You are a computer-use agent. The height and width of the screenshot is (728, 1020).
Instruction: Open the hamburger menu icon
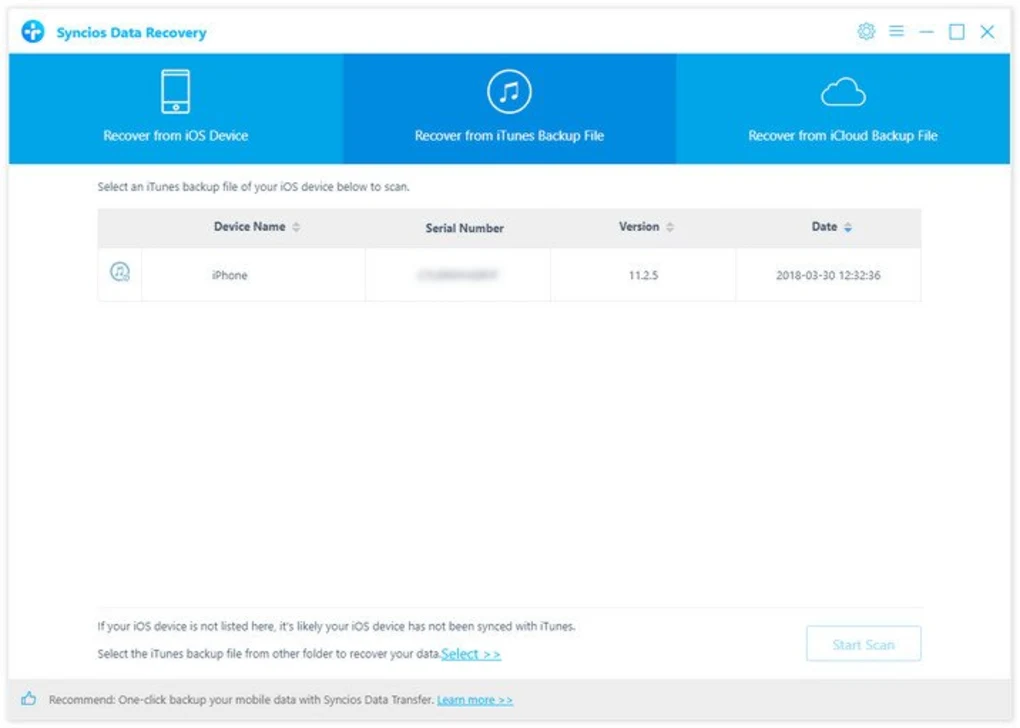(896, 32)
